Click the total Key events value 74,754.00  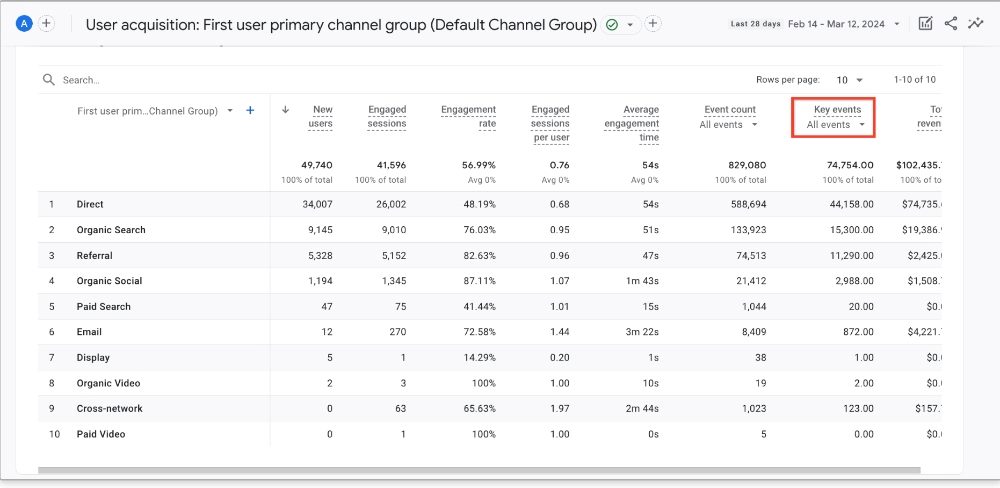850,165
